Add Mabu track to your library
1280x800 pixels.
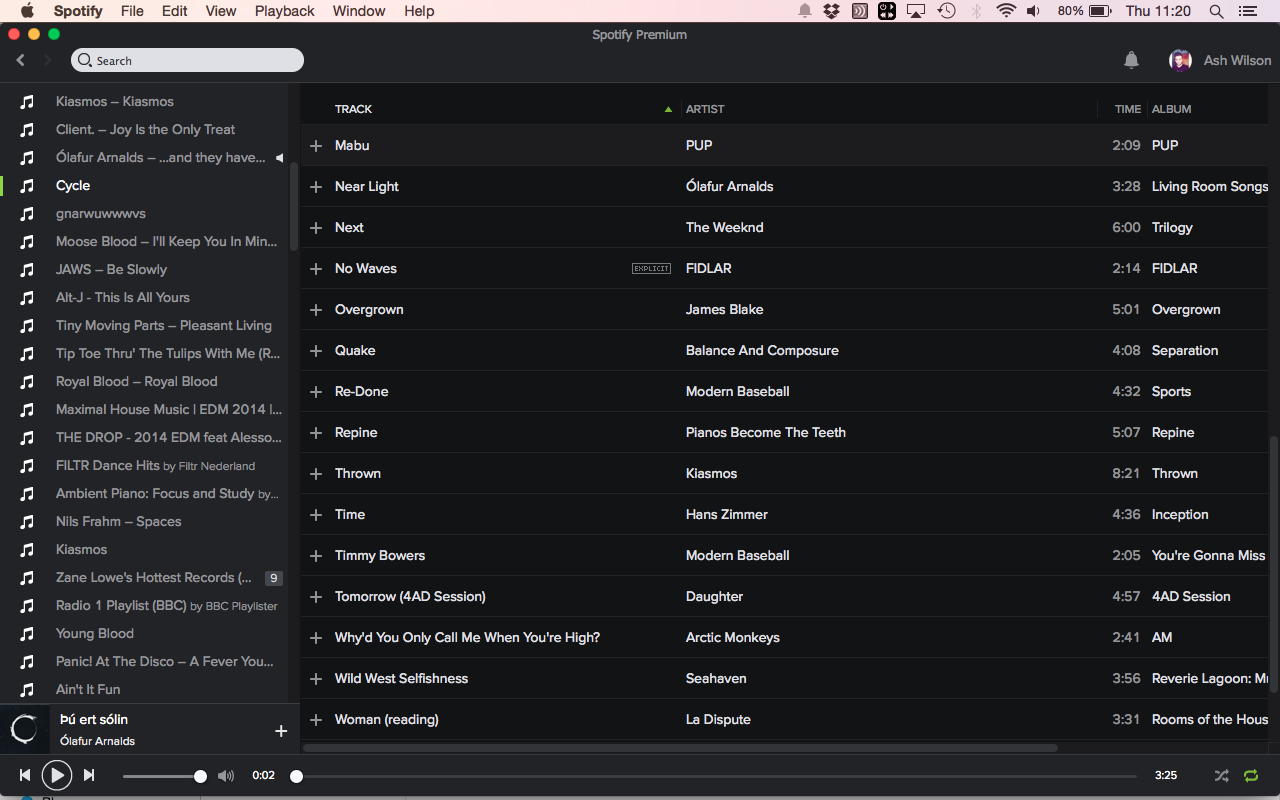pyautogui.click(x=316, y=146)
